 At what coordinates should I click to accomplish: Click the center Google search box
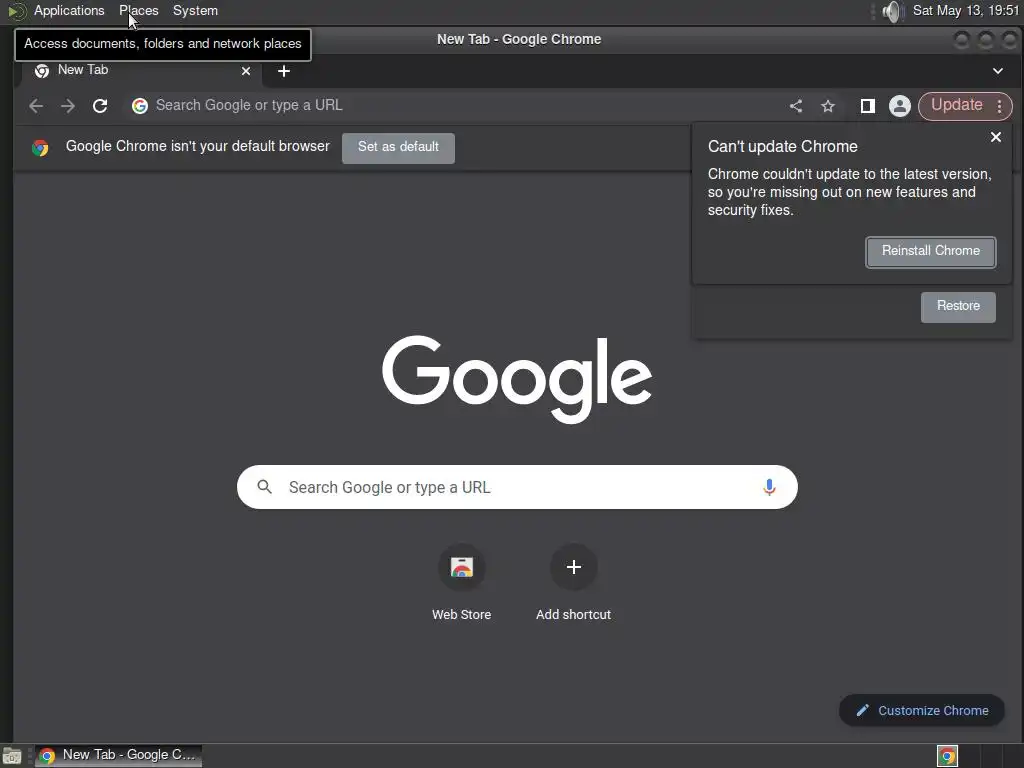coord(517,487)
